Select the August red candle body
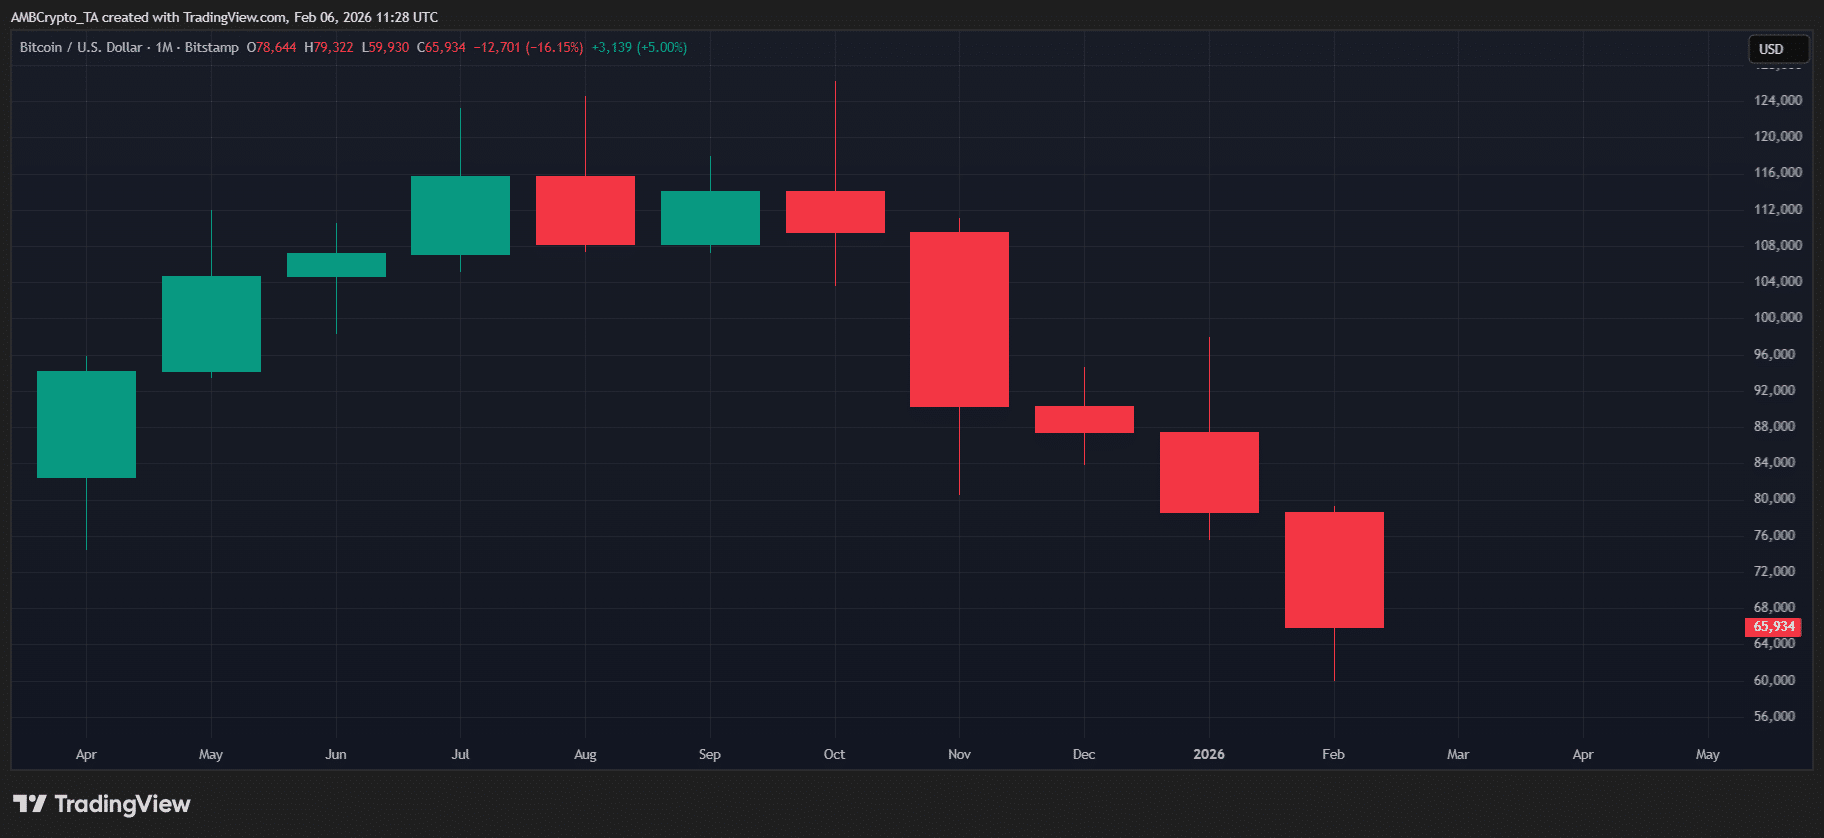1824x838 pixels. click(x=585, y=210)
